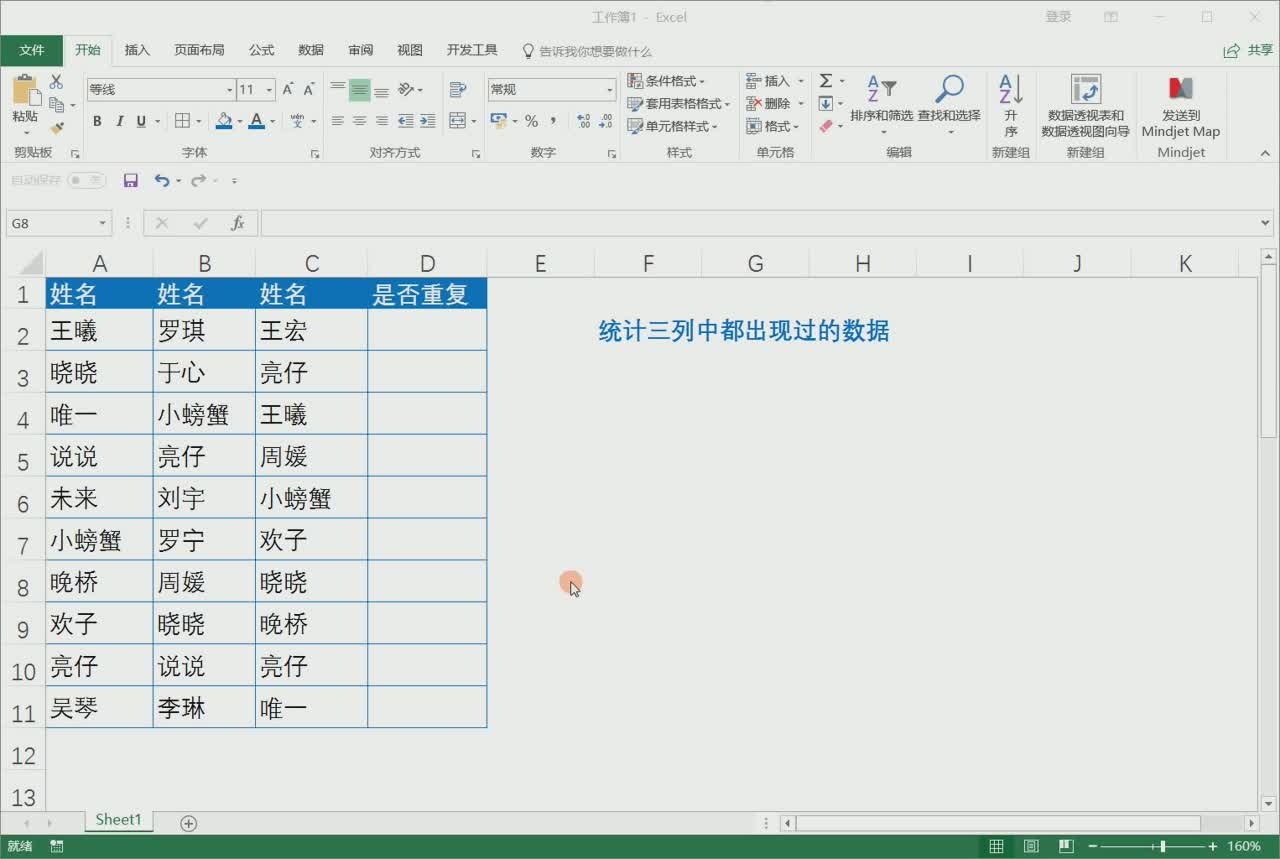Click 排序和筛选 sort and filter
Viewport: 1280px width, 859px height.
tap(881, 104)
